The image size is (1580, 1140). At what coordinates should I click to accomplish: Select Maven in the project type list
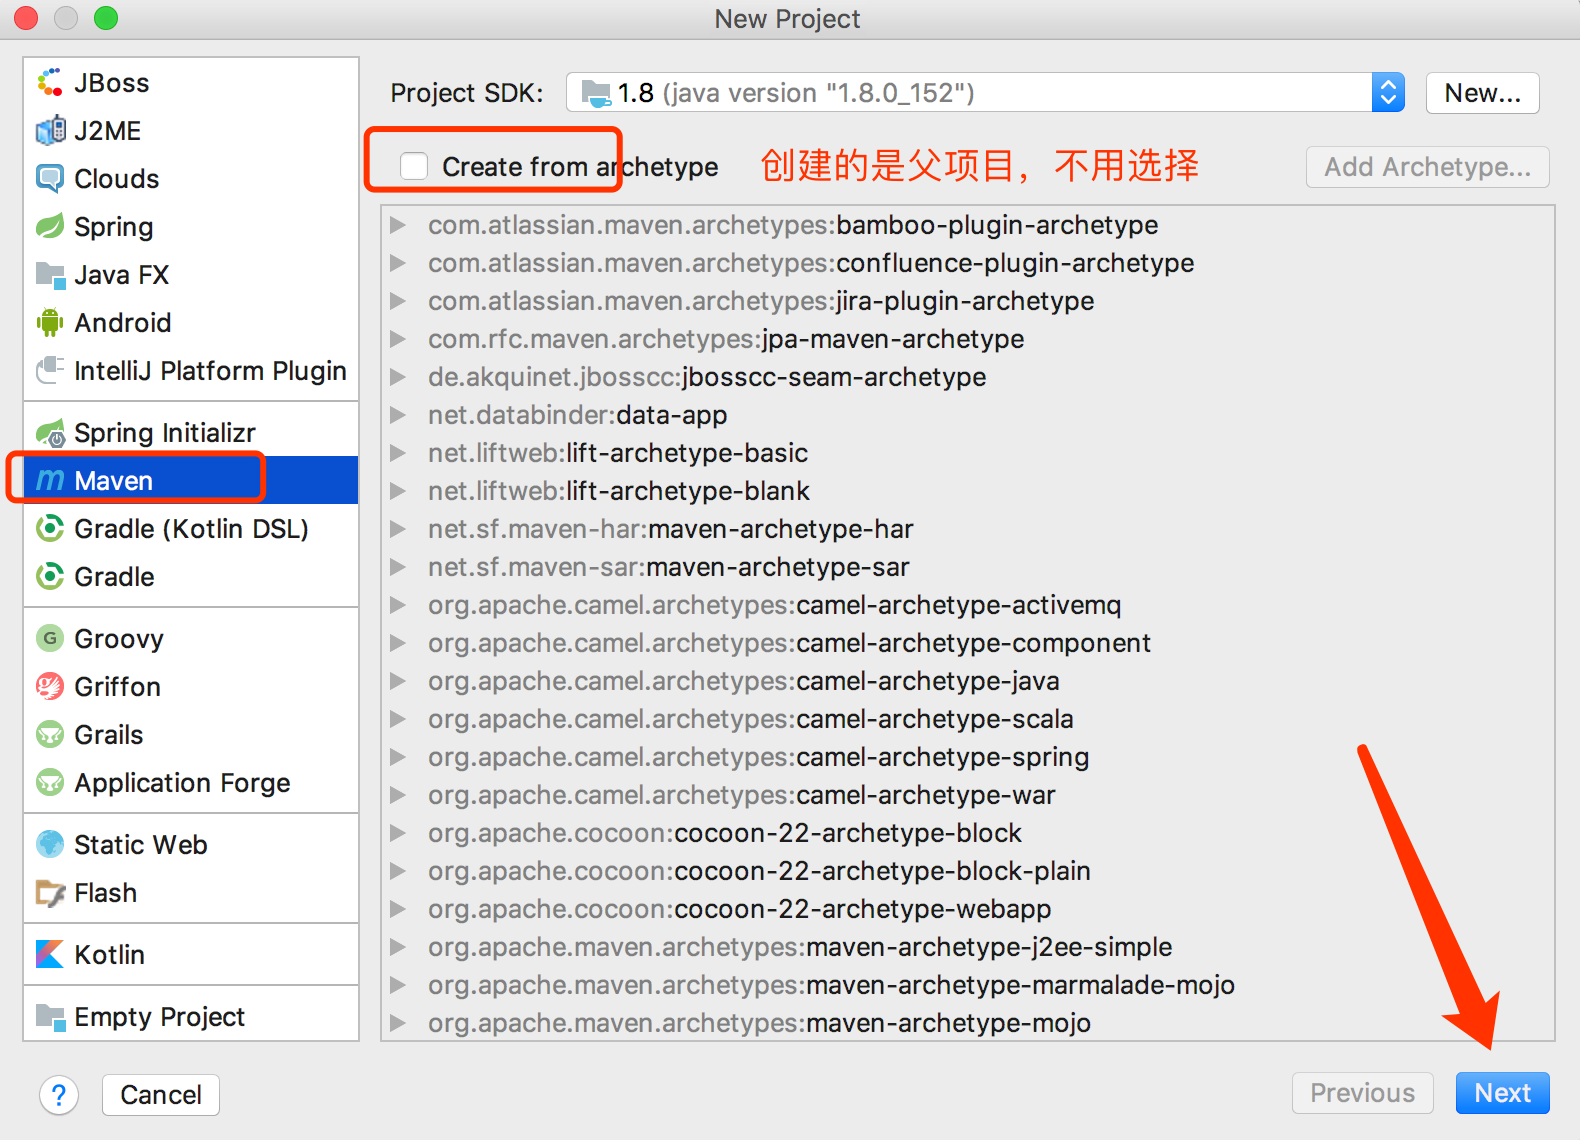click(x=191, y=481)
